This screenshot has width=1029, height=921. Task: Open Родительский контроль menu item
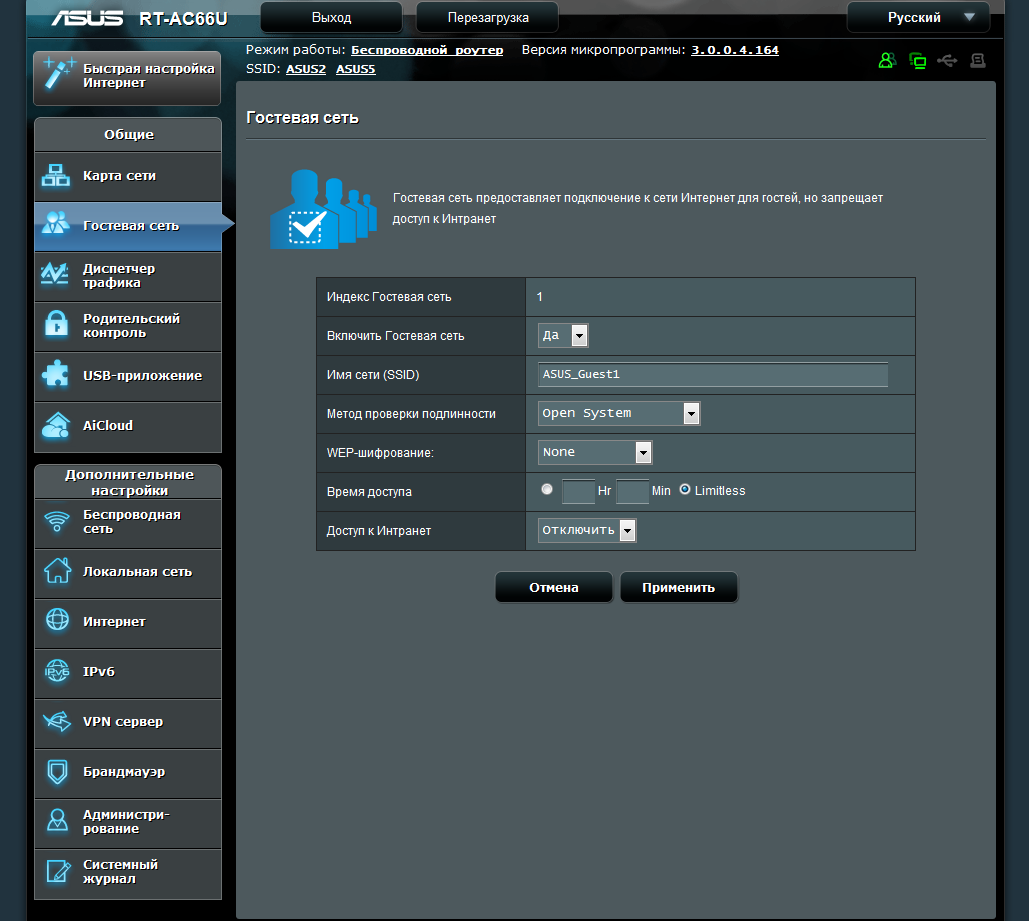pyautogui.click(x=128, y=326)
